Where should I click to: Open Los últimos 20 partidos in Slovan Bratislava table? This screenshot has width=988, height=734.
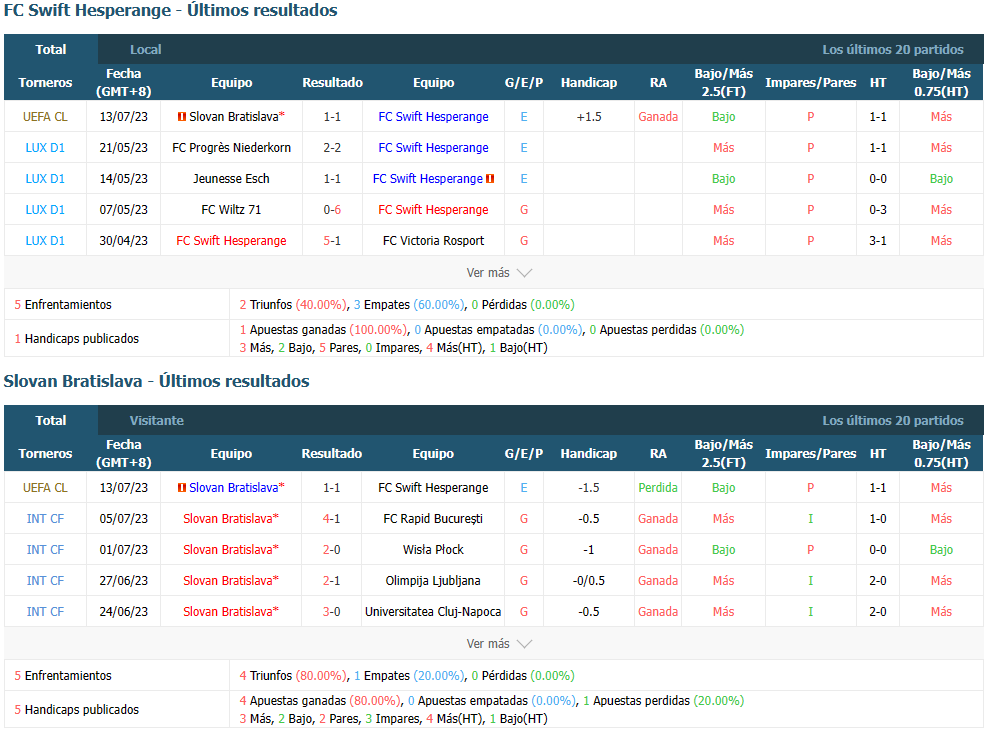(x=892, y=420)
